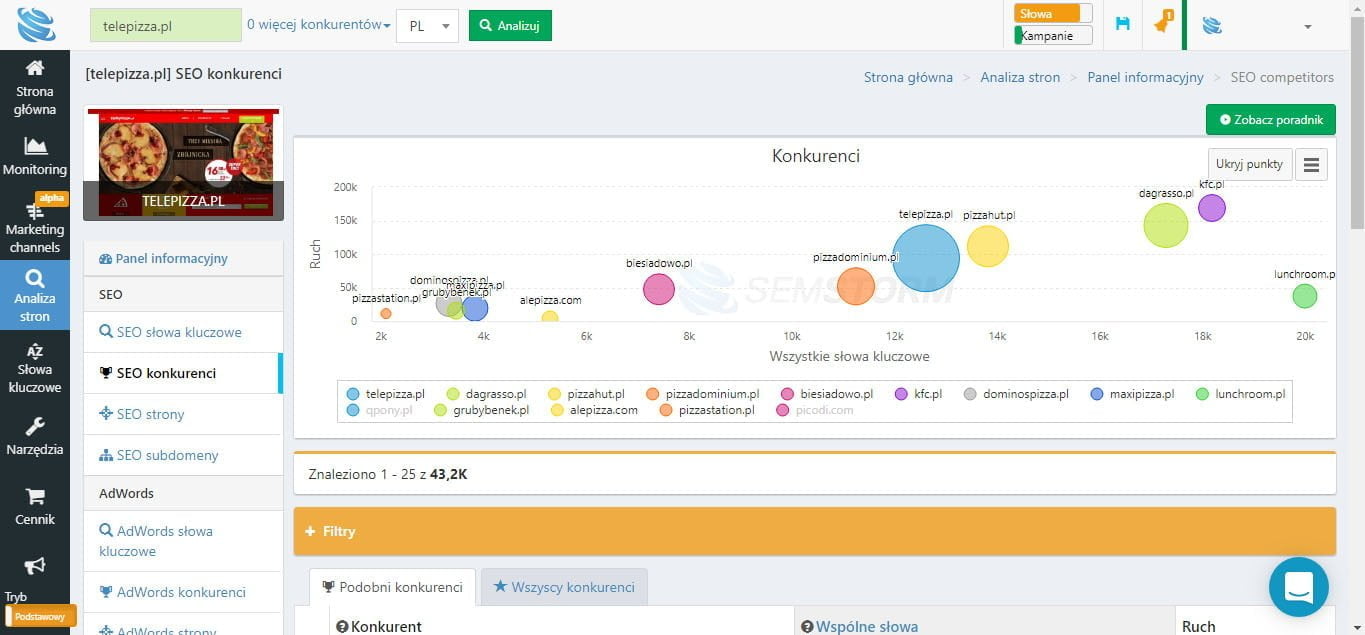
Task: Expand the więcej konkurentów dropdown
Action: (x=318, y=25)
